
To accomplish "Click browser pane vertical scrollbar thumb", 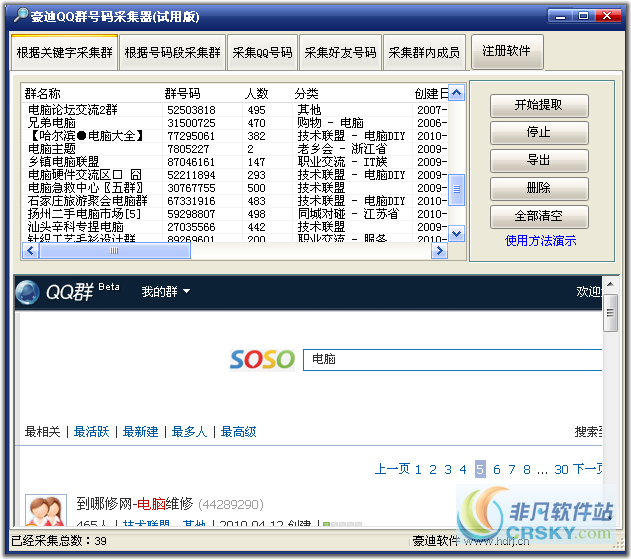I will pos(610,313).
